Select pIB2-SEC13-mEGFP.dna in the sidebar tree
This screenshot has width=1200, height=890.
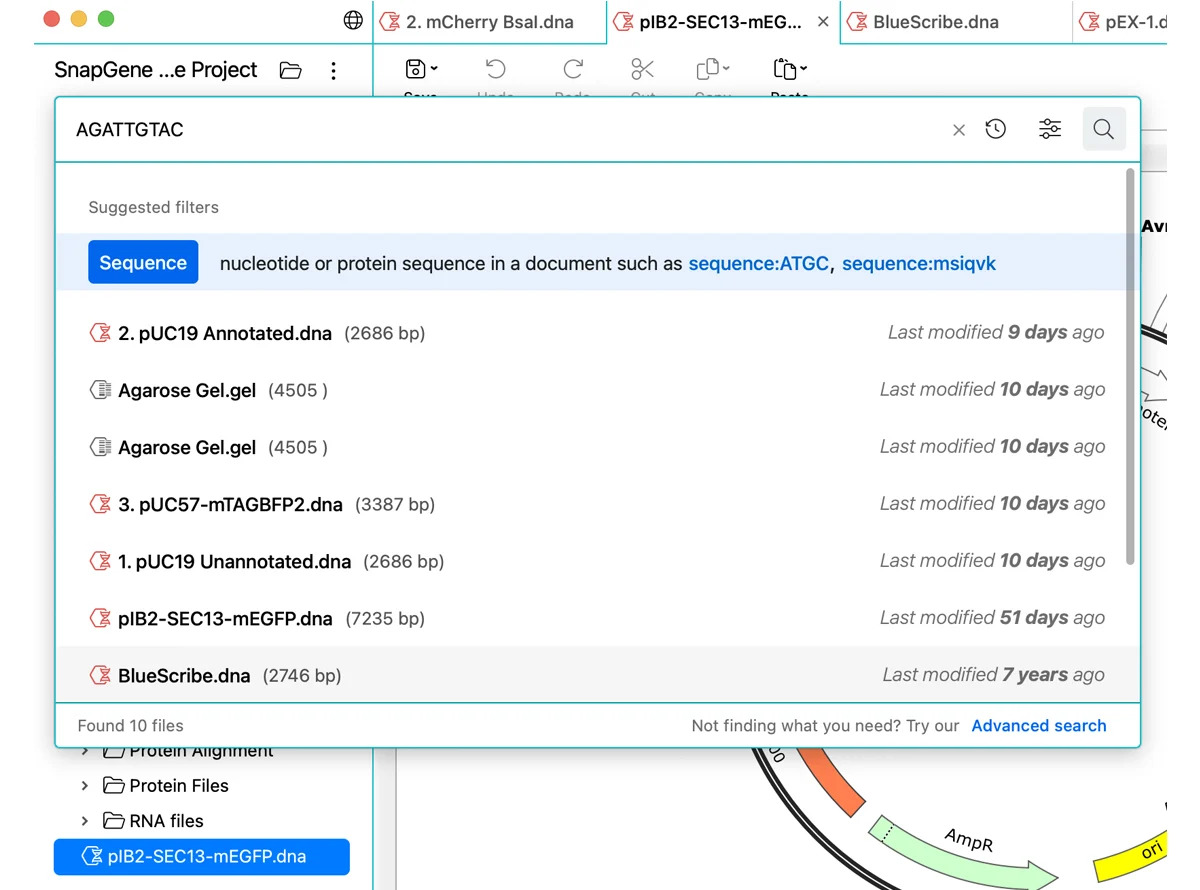point(202,857)
